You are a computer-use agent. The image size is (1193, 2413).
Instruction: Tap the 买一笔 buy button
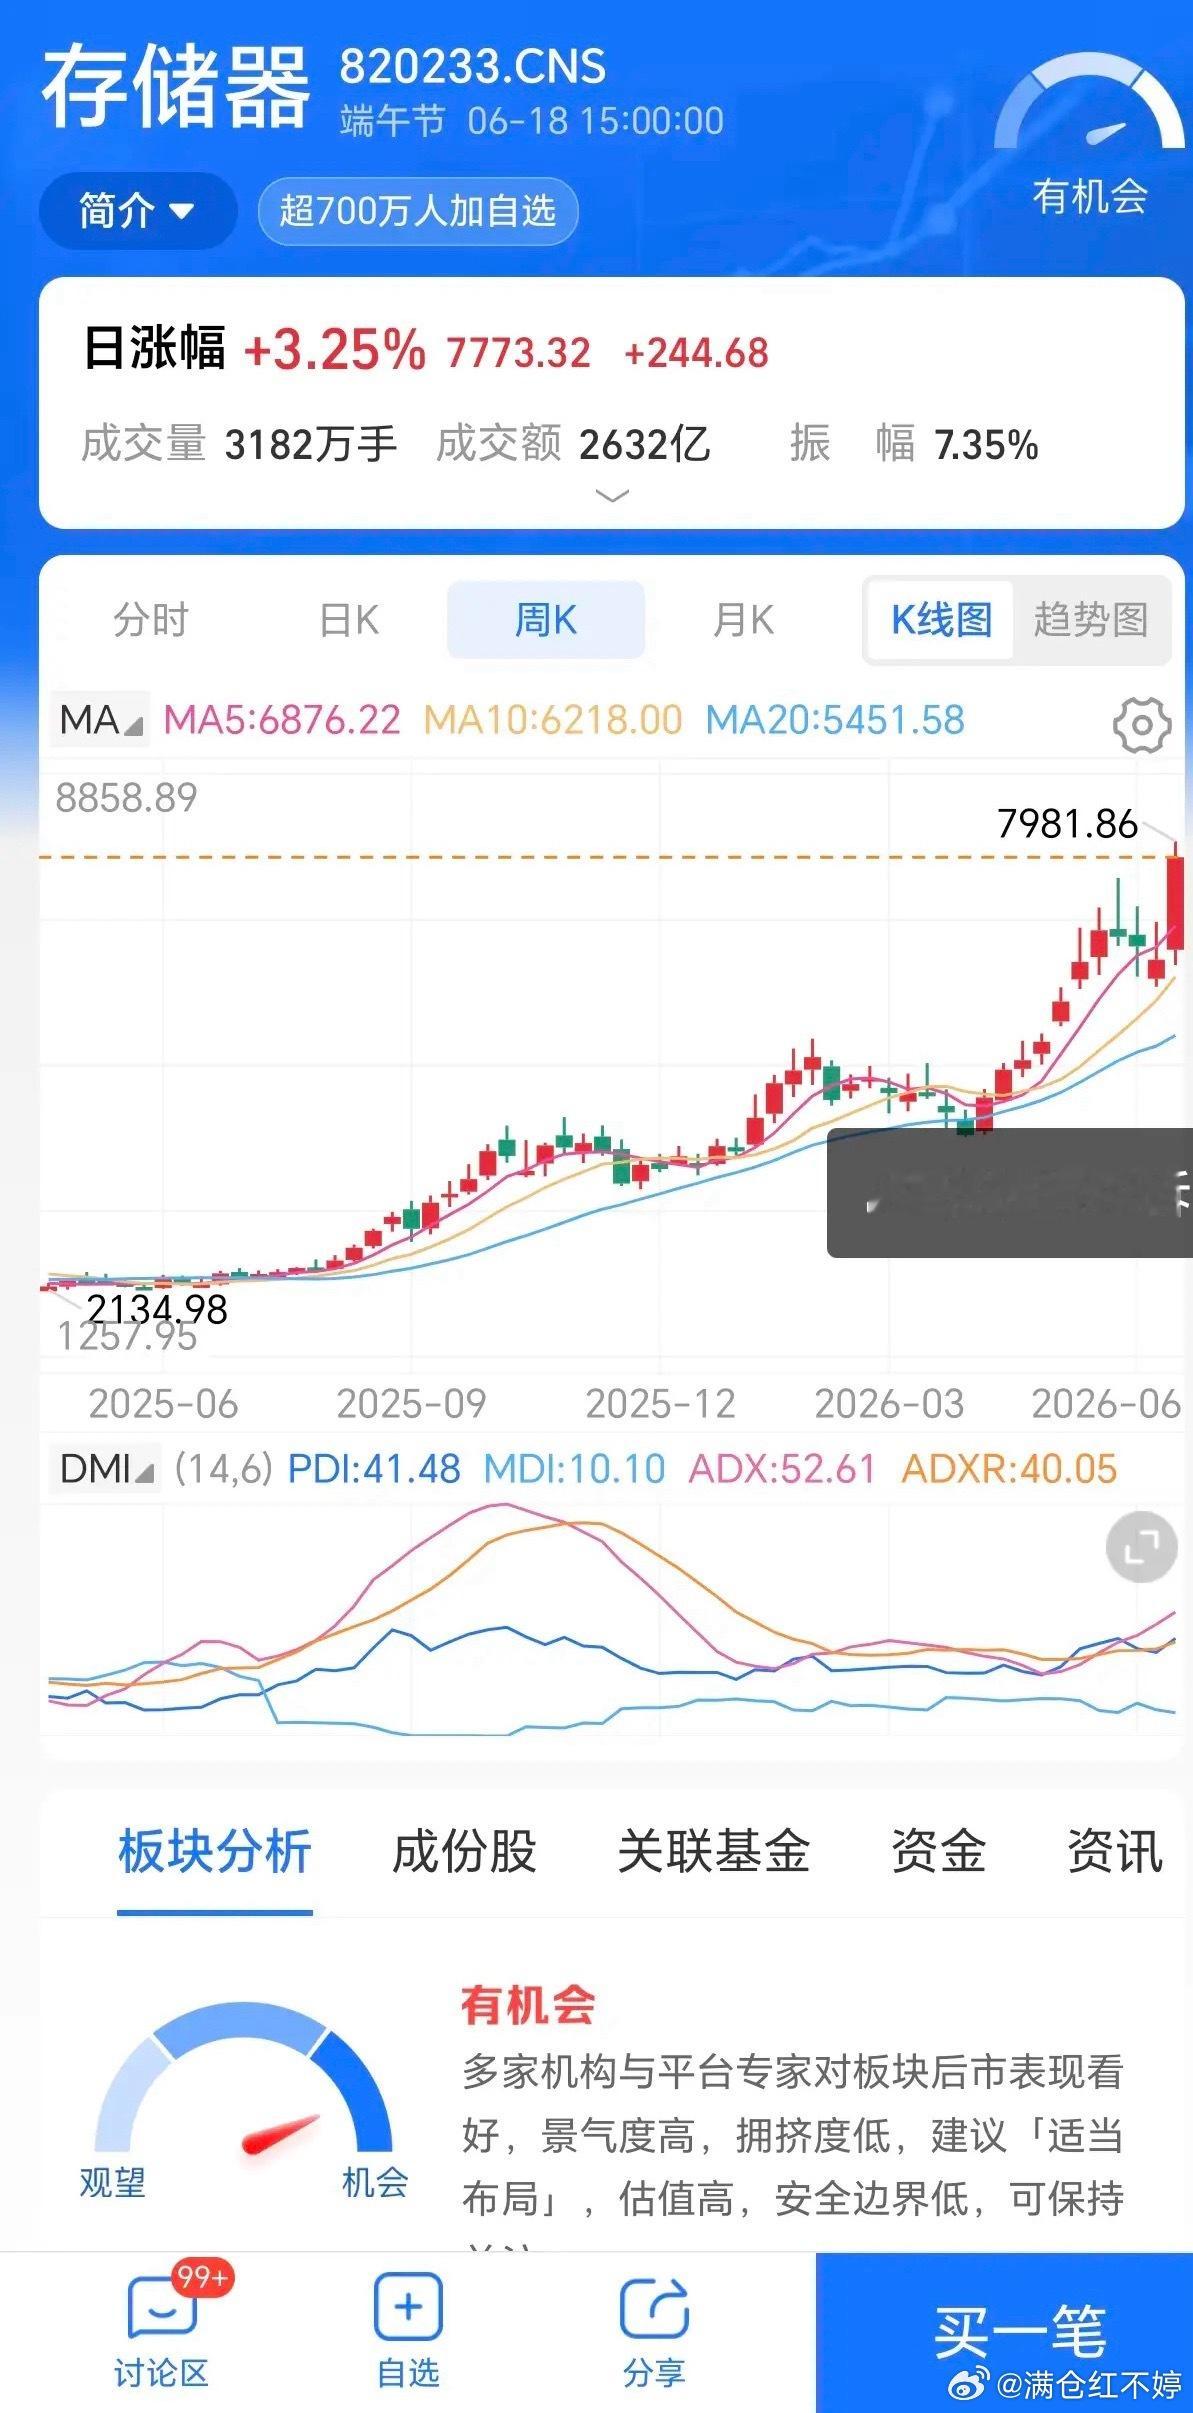click(1004, 2333)
